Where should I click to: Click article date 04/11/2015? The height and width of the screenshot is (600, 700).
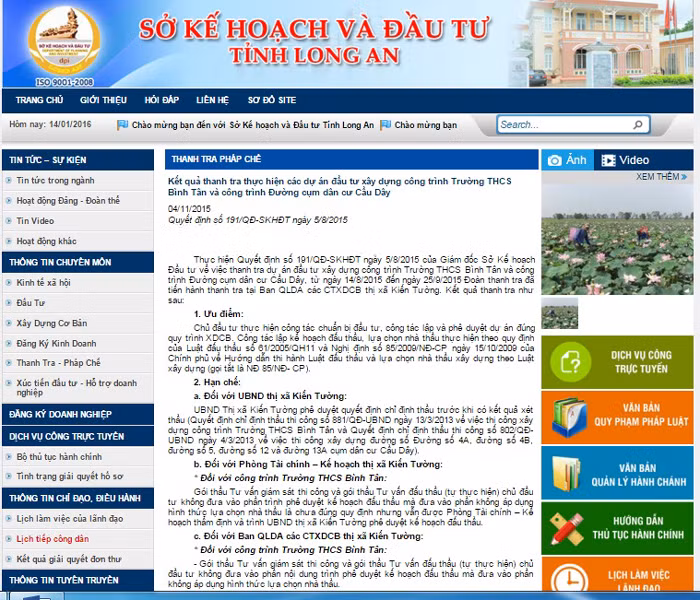click(x=189, y=208)
